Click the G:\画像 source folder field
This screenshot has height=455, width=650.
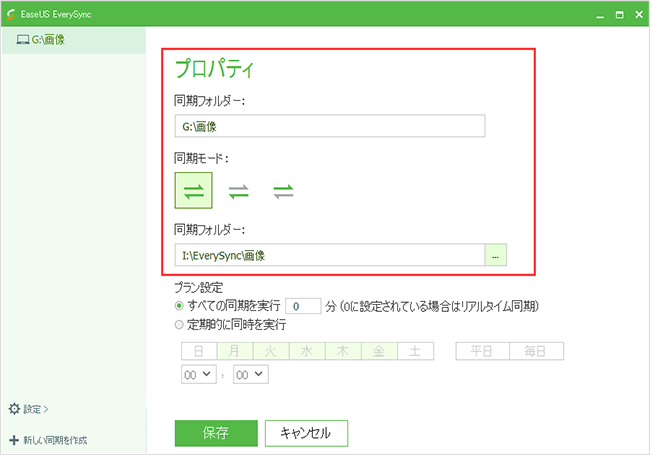click(330, 126)
